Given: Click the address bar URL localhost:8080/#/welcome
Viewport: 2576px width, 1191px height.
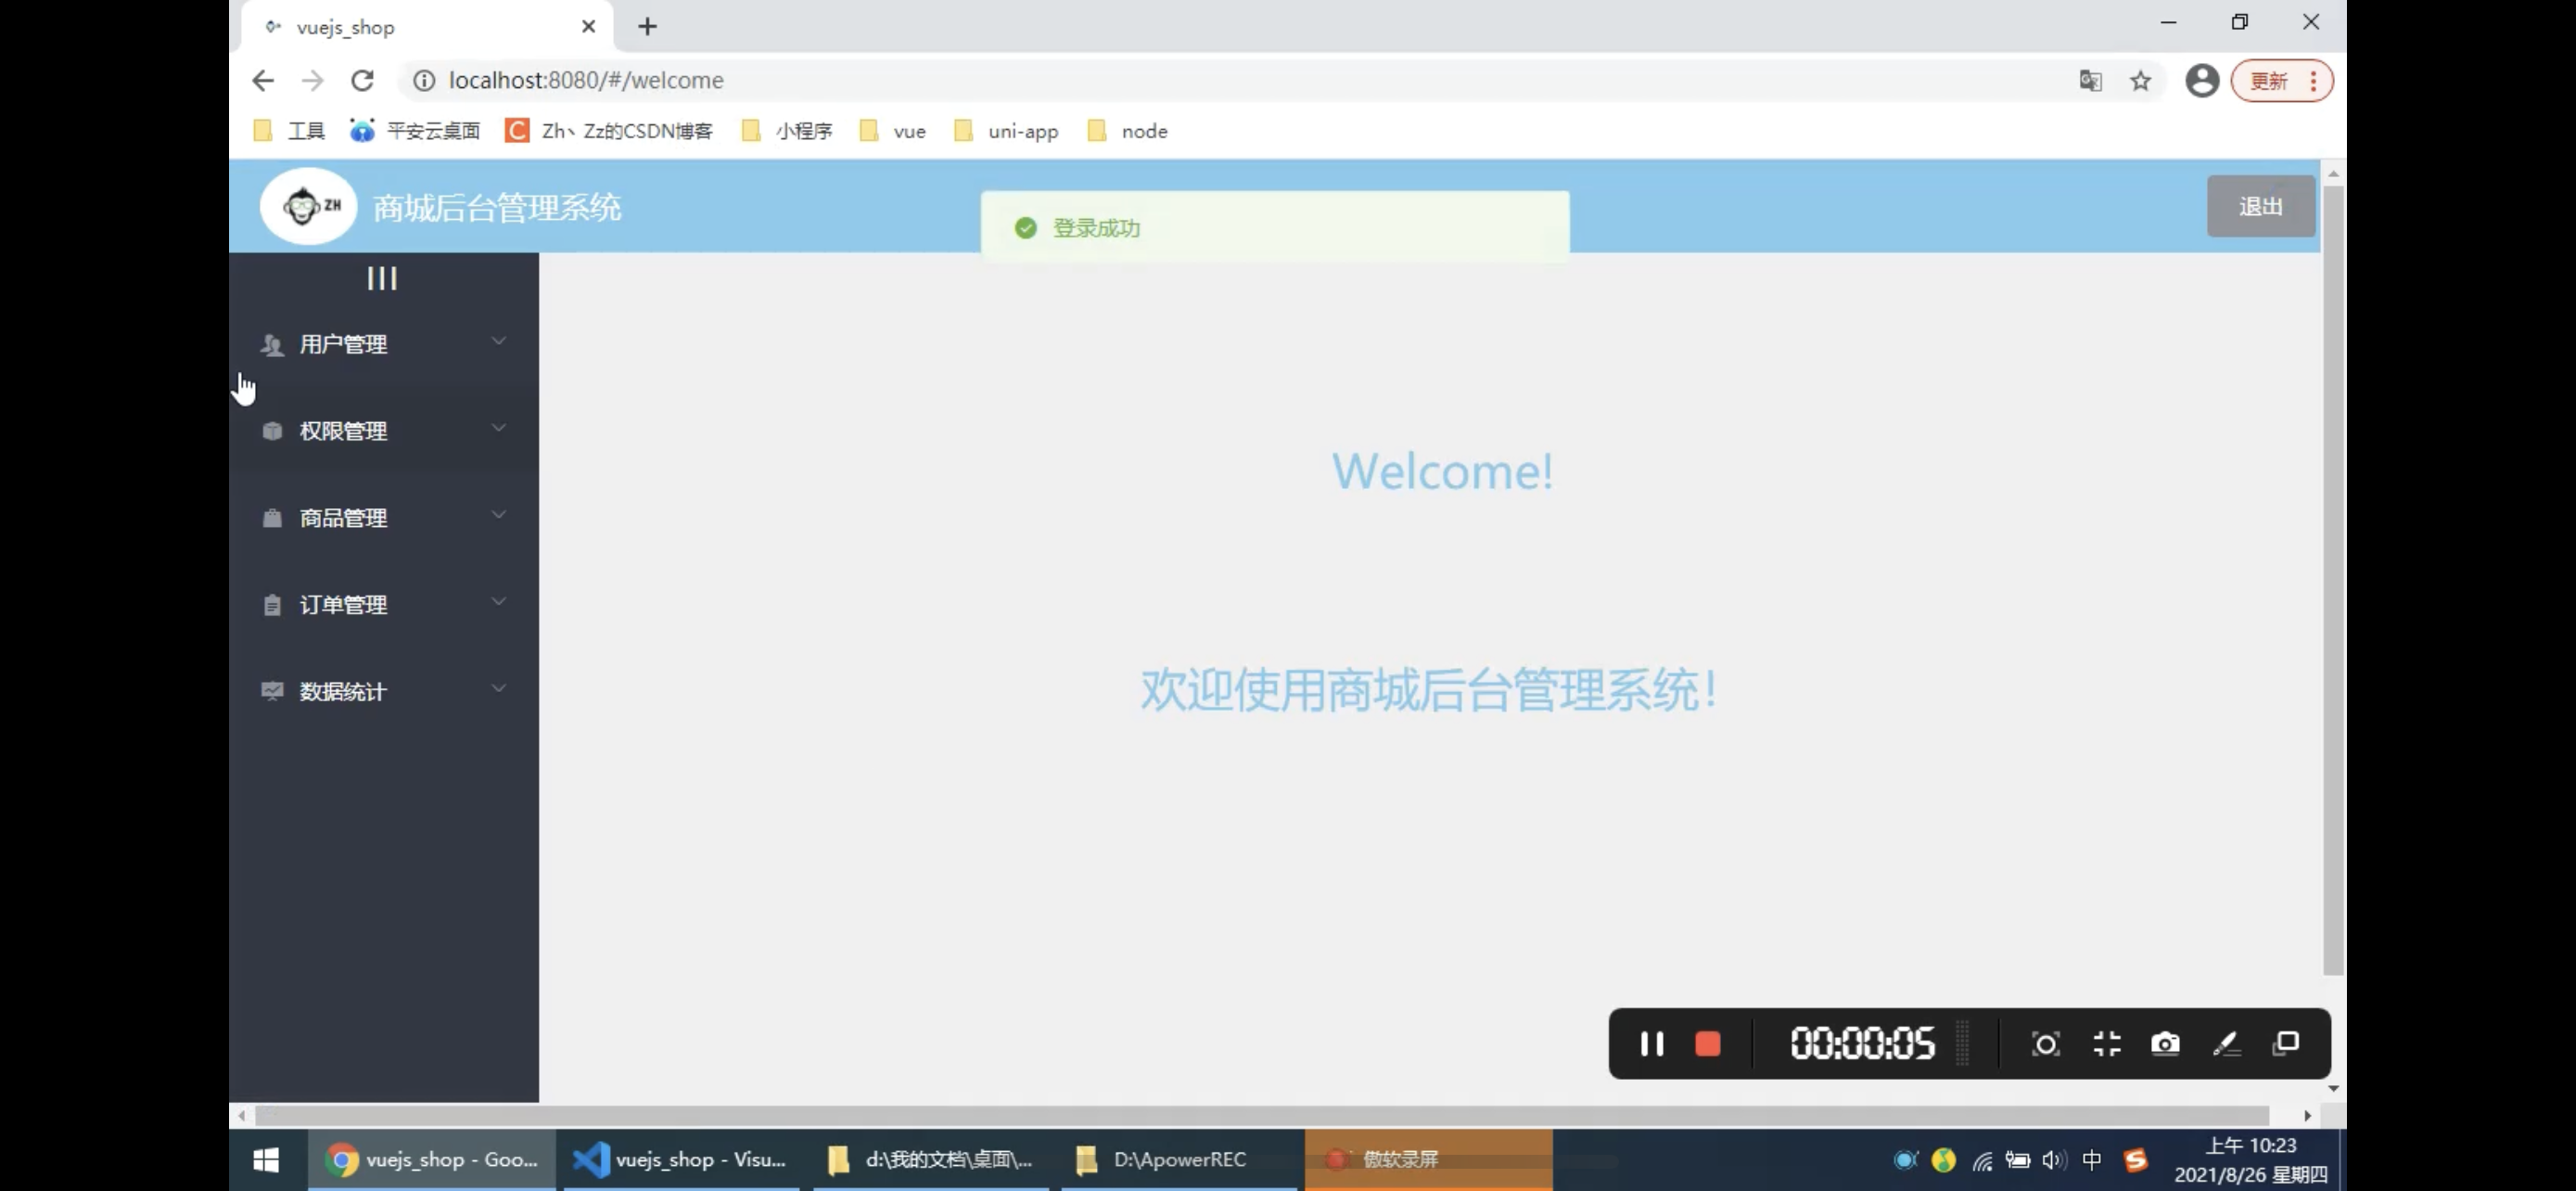Looking at the screenshot, I should click(586, 80).
